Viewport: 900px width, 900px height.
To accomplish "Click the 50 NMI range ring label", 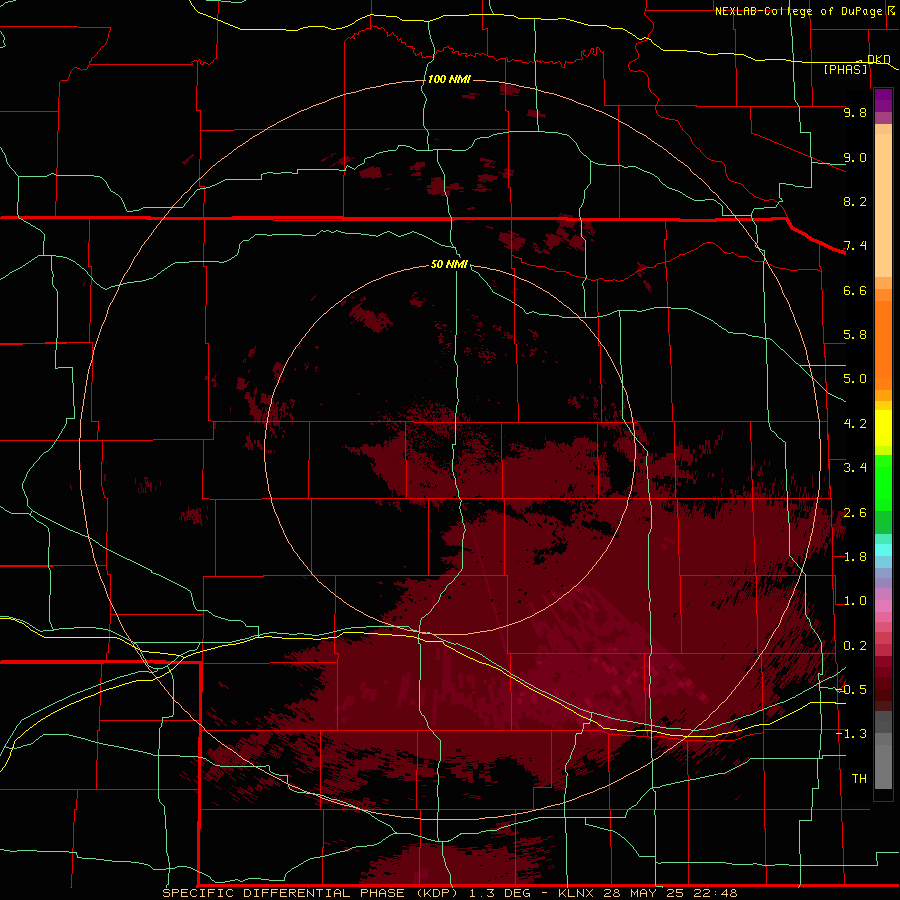I will tap(449, 264).
